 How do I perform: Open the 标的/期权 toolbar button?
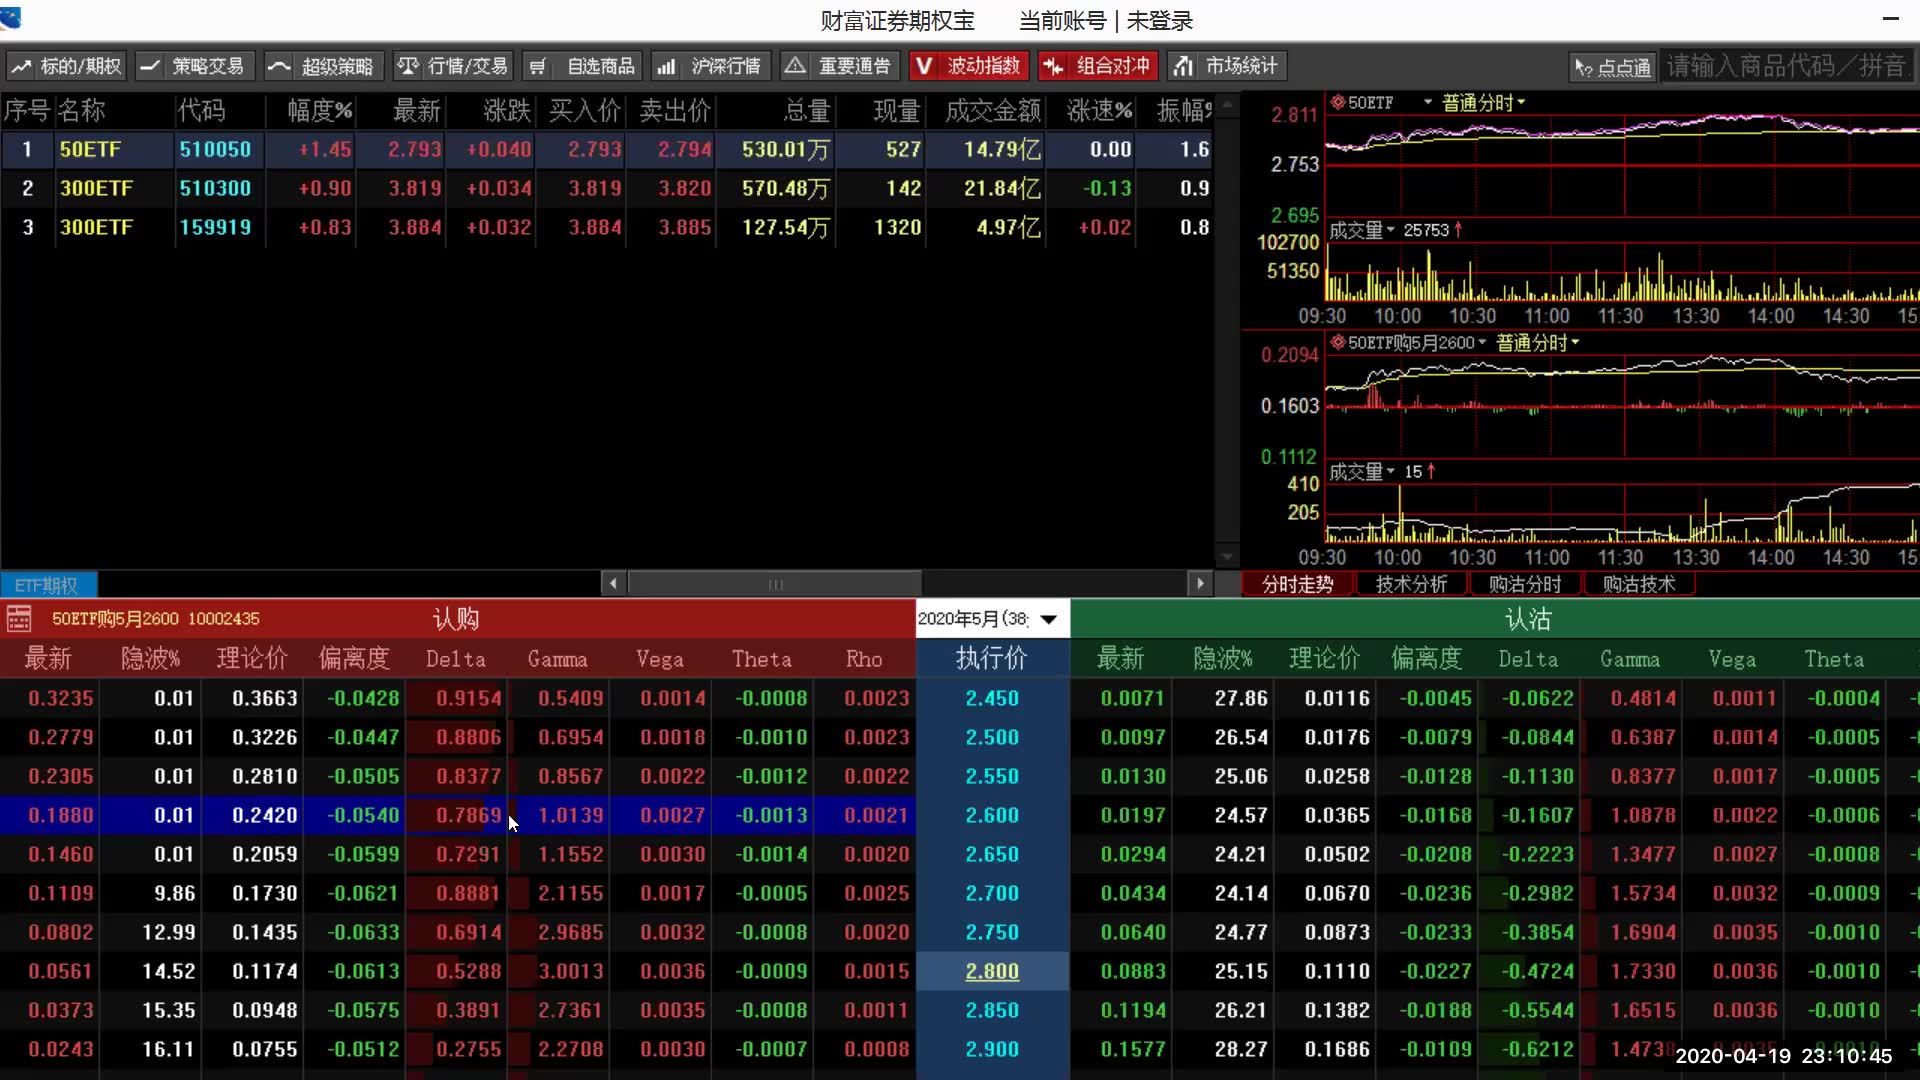pos(66,66)
